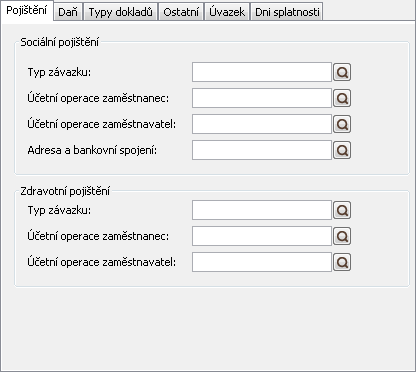Select the Pojištění tab

[x=27, y=11]
